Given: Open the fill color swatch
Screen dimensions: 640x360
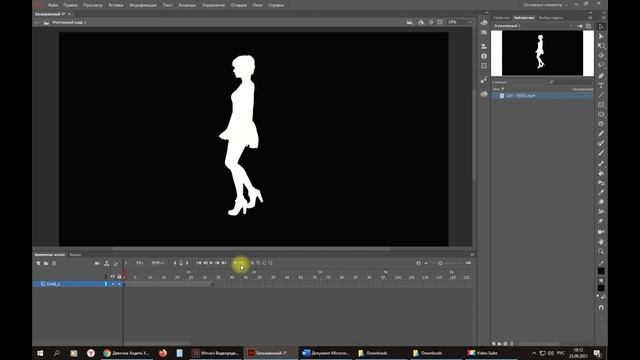Looking at the screenshot, I should point(601,288).
